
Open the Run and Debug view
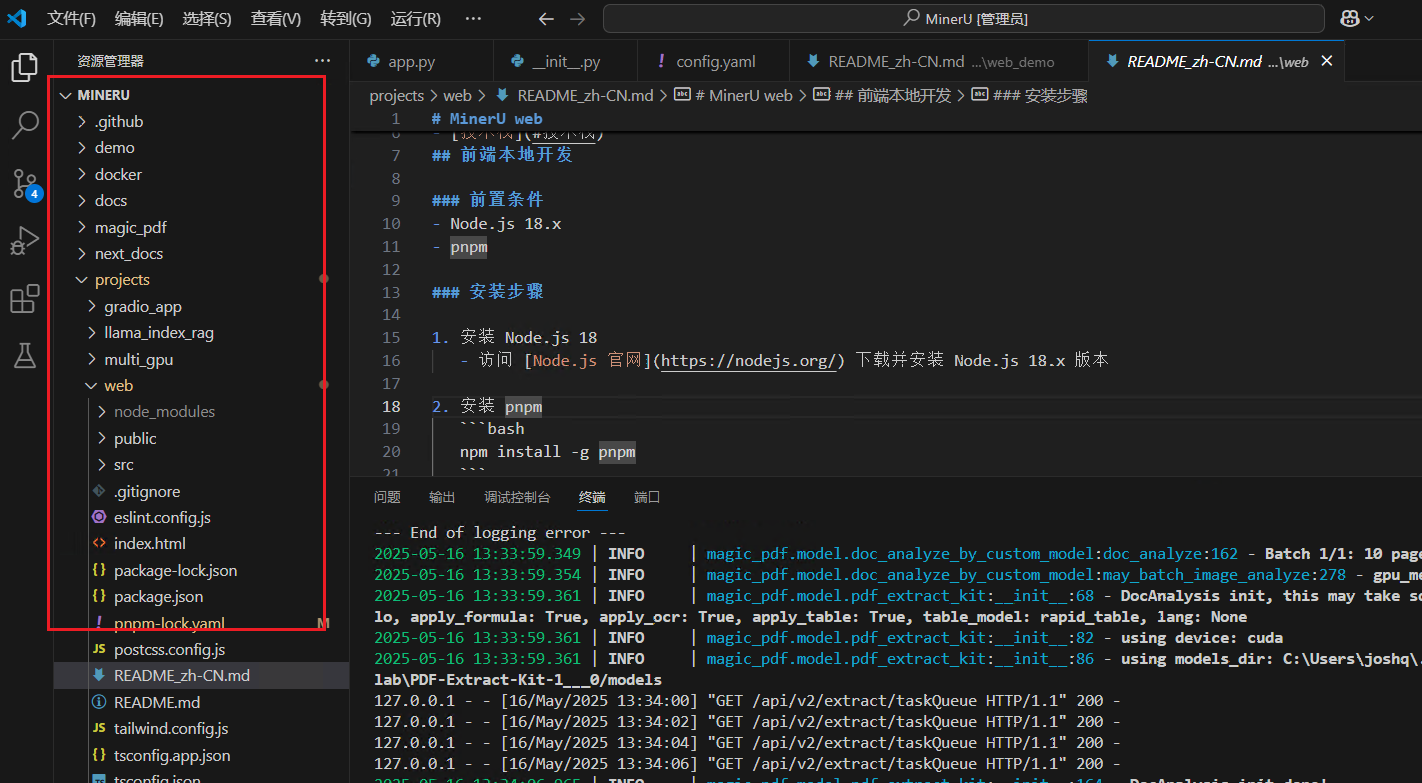point(24,241)
